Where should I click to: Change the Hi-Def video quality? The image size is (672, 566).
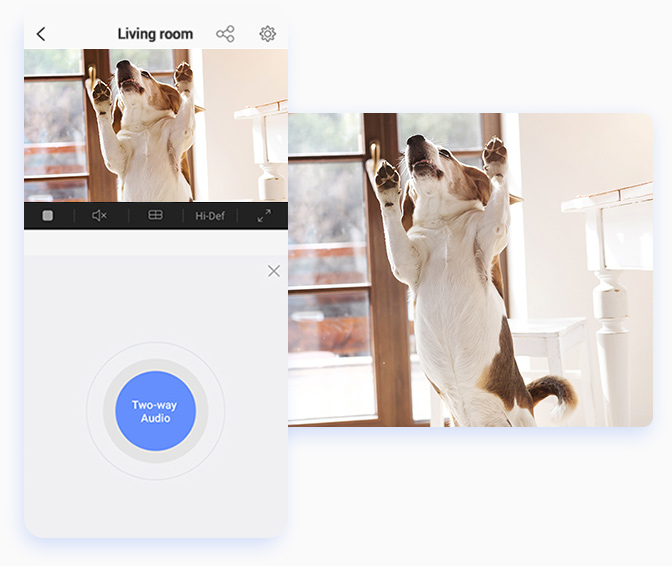coord(210,216)
